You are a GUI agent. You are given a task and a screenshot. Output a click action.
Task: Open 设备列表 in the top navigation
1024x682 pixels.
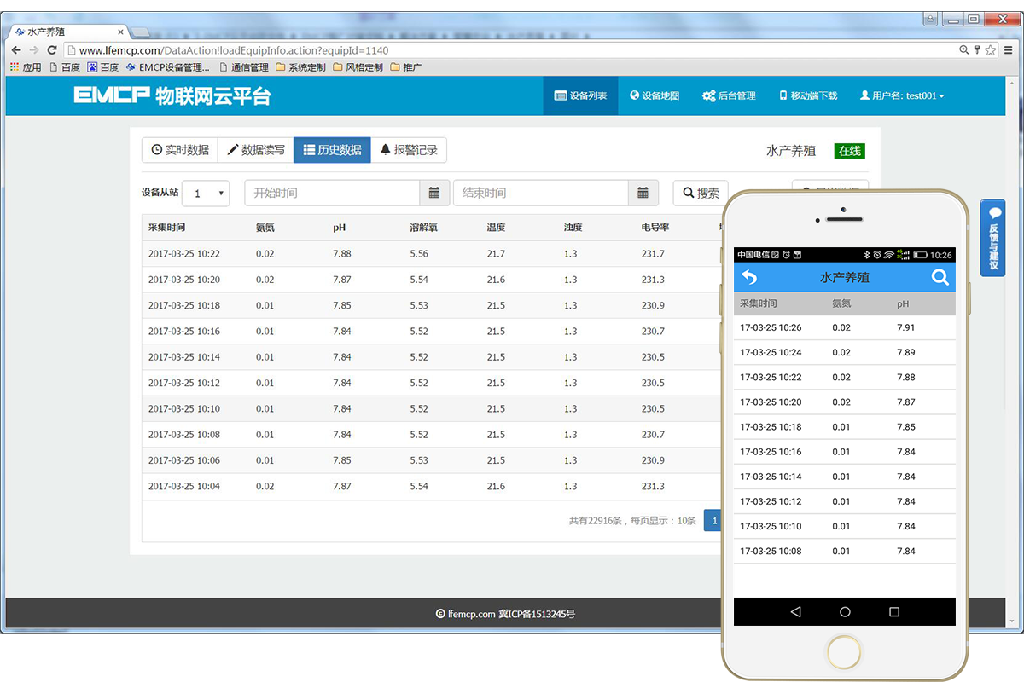[x=581, y=96]
